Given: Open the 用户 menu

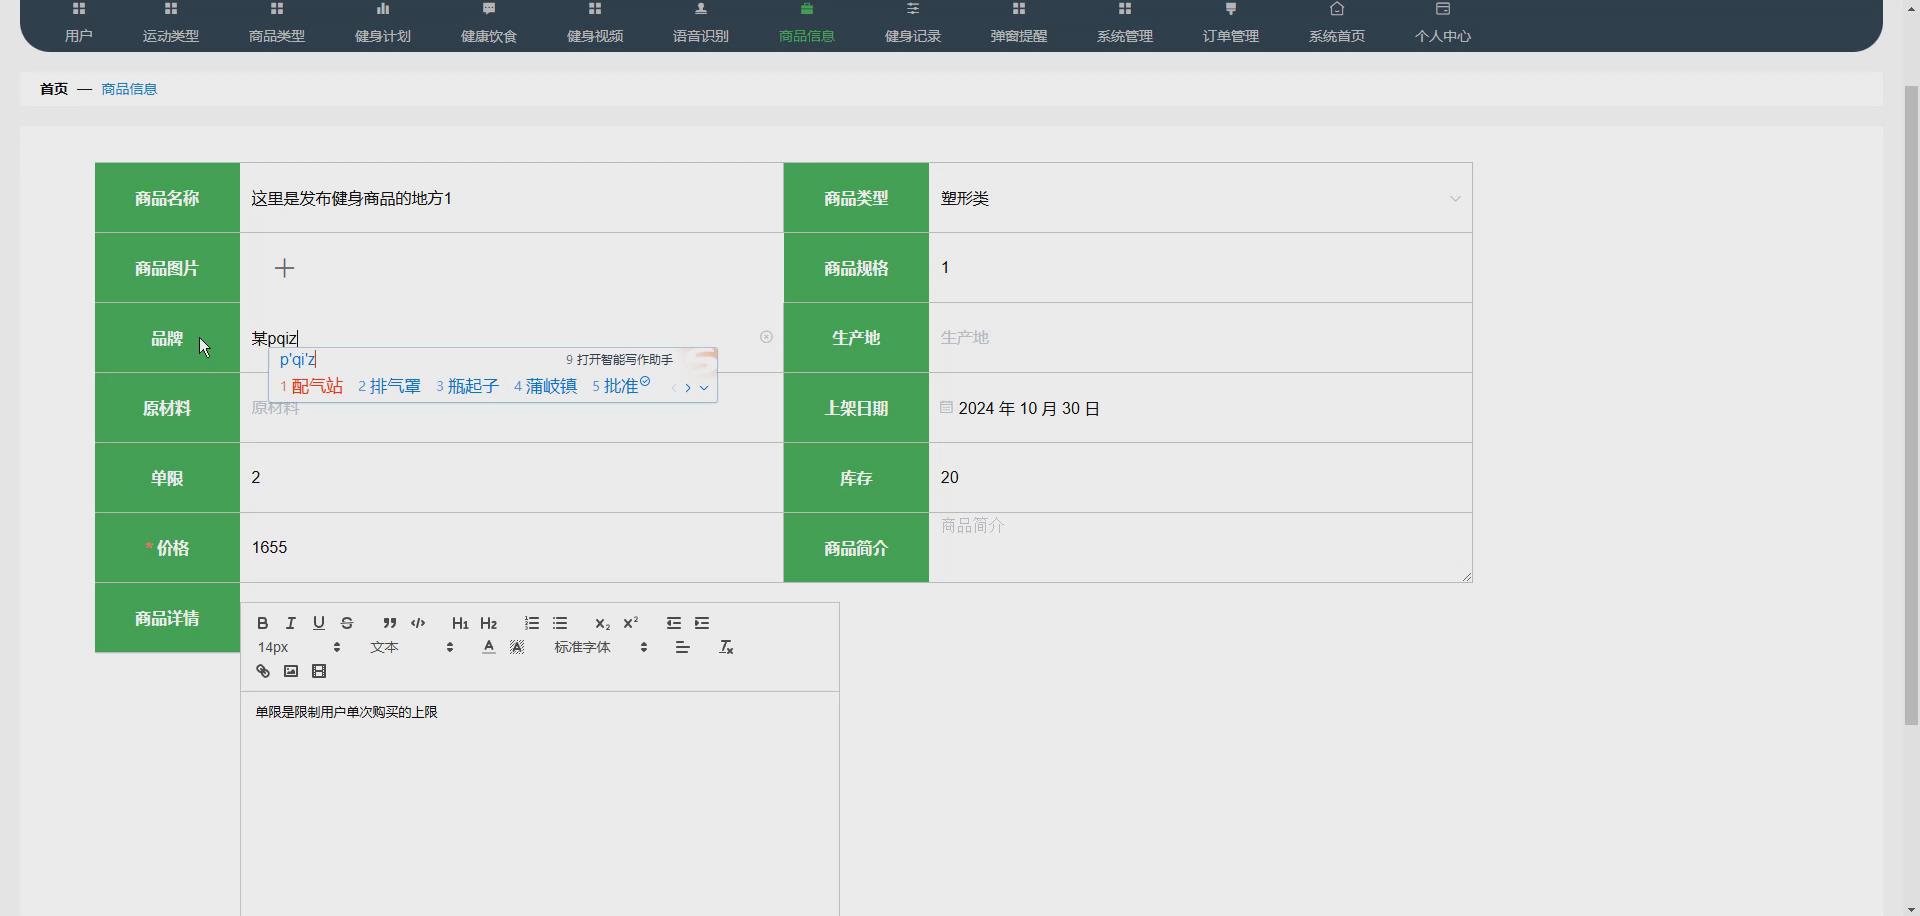Looking at the screenshot, I should [x=79, y=24].
